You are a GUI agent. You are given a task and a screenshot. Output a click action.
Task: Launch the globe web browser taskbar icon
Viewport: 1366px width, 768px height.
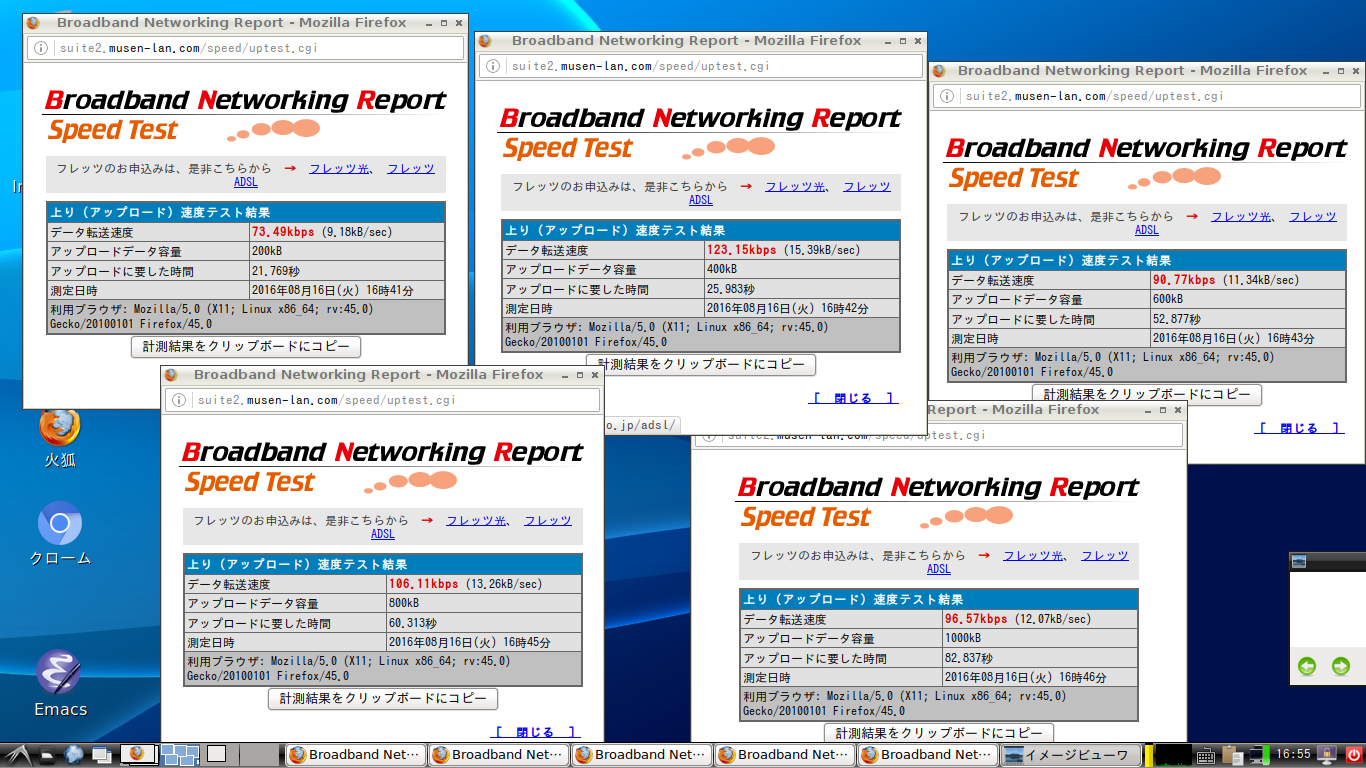pos(73,754)
